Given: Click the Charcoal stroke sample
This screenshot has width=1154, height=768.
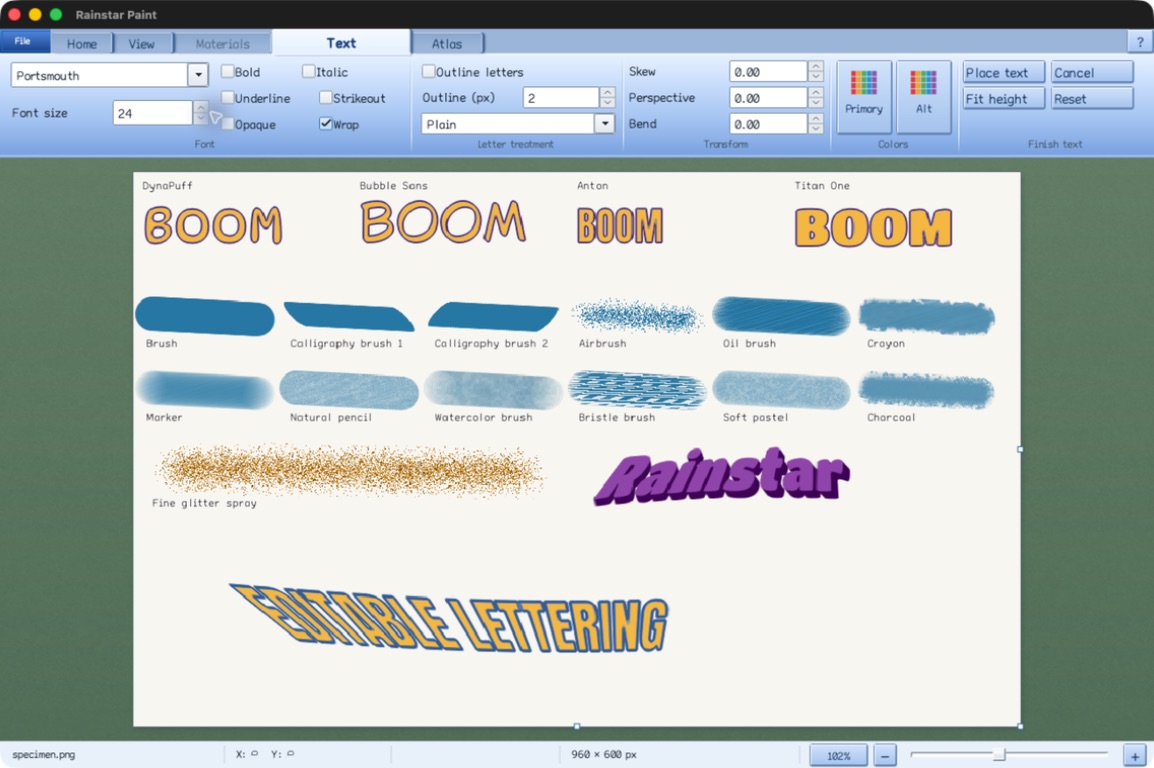Looking at the screenshot, I should point(926,389).
